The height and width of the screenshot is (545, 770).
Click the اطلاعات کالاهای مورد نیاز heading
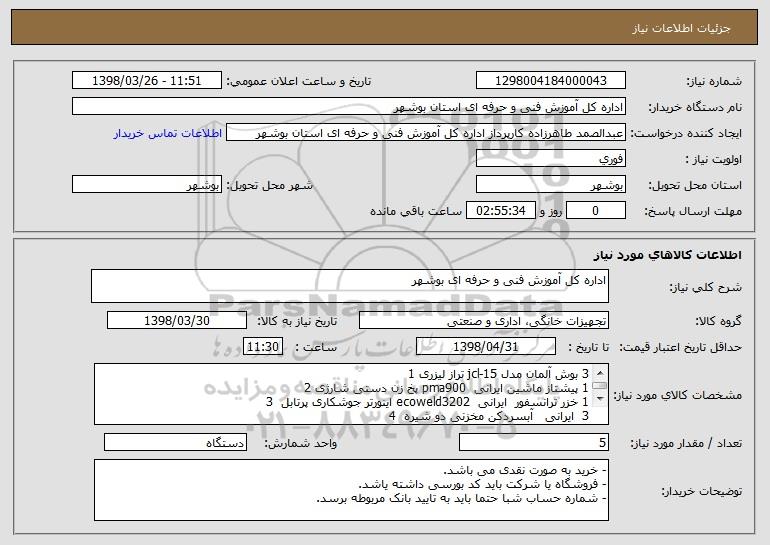(667, 254)
